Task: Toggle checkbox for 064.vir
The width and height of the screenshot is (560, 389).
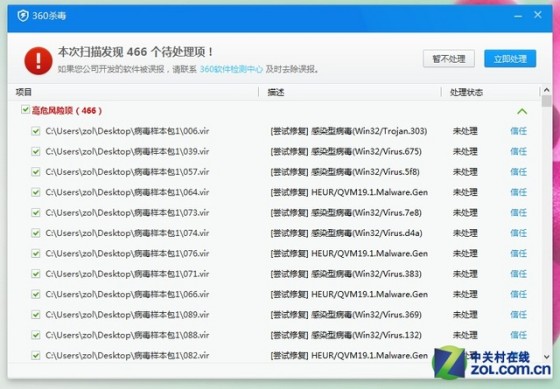Action: [36, 192]
